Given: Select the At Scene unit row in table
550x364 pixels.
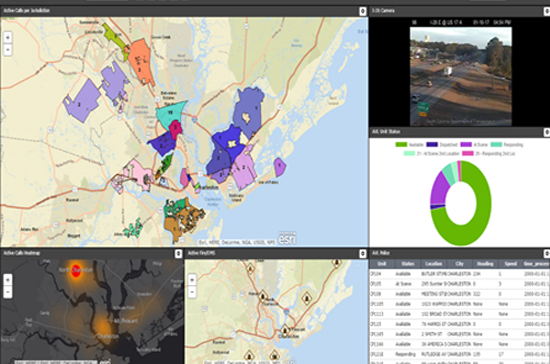Looking at the screenshot, I should [460, 284].
